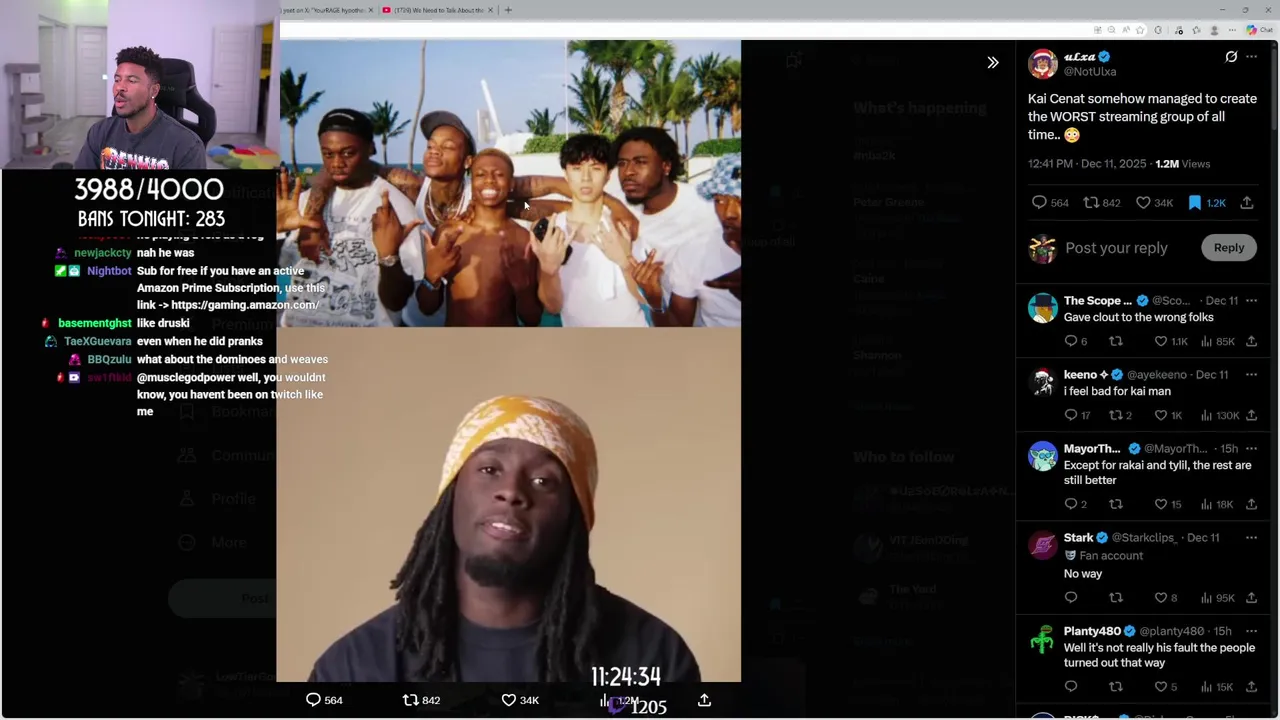Collapse the tweet sidebar with double-arrow icon
The image size is (1280, 720).
993,62
